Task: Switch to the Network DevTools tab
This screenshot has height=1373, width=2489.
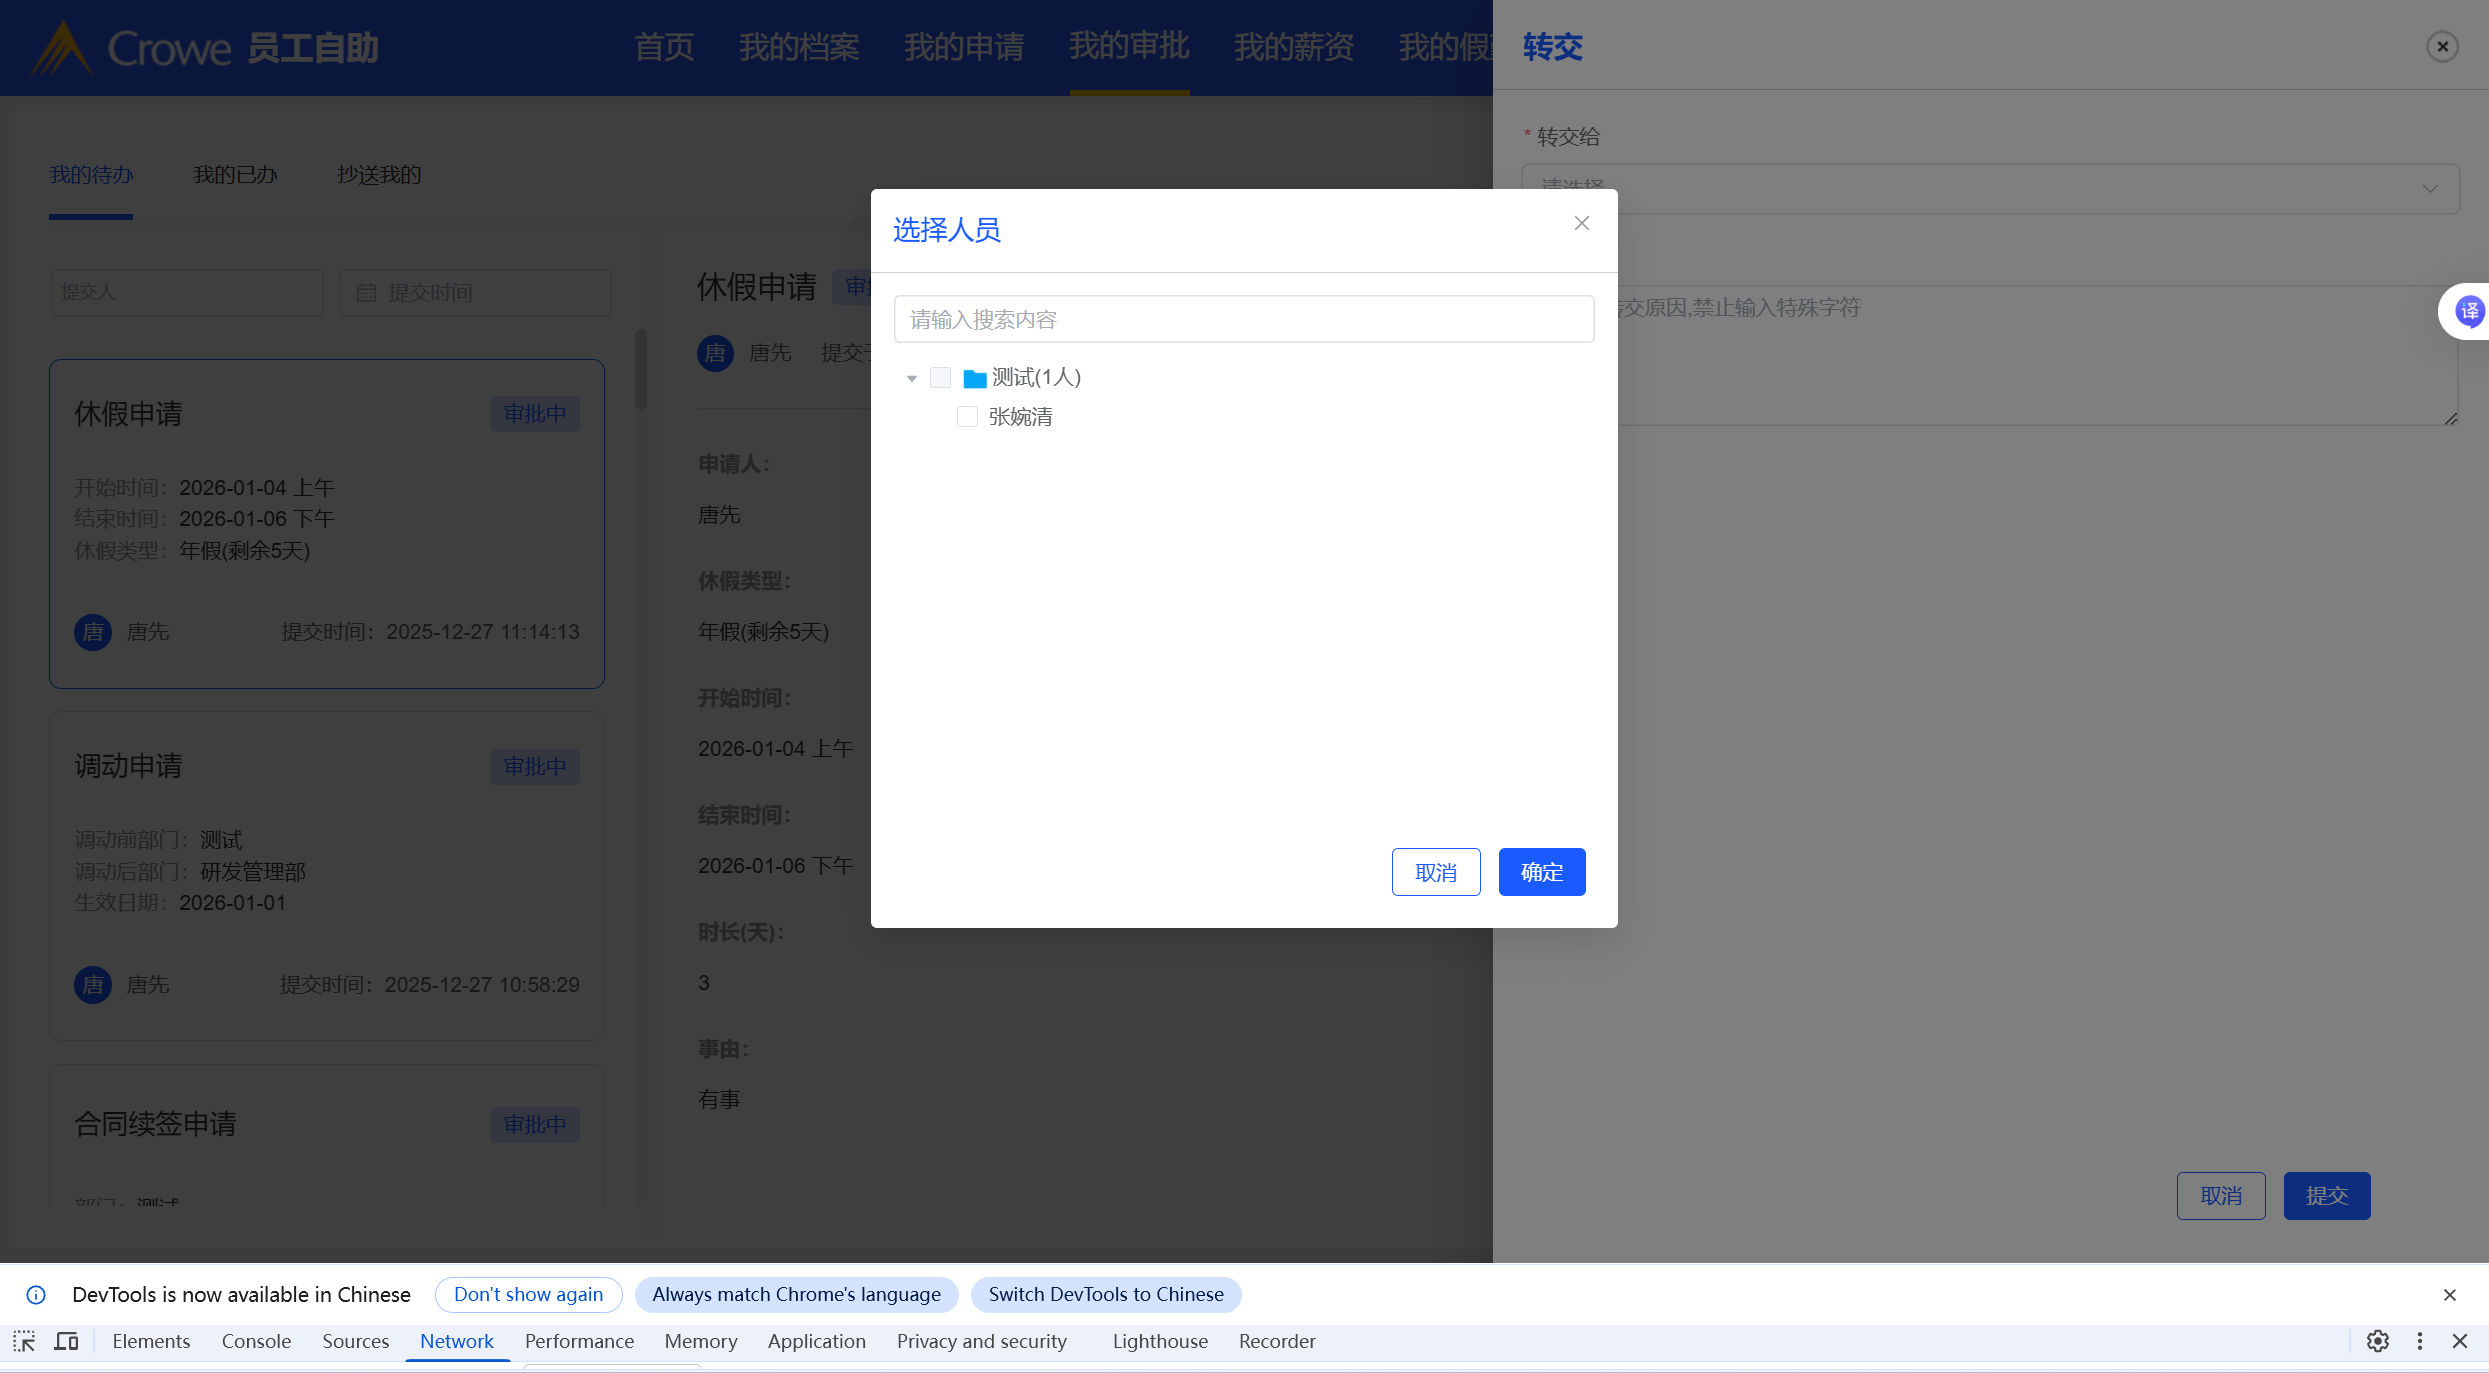Action: pos(456,1341)
